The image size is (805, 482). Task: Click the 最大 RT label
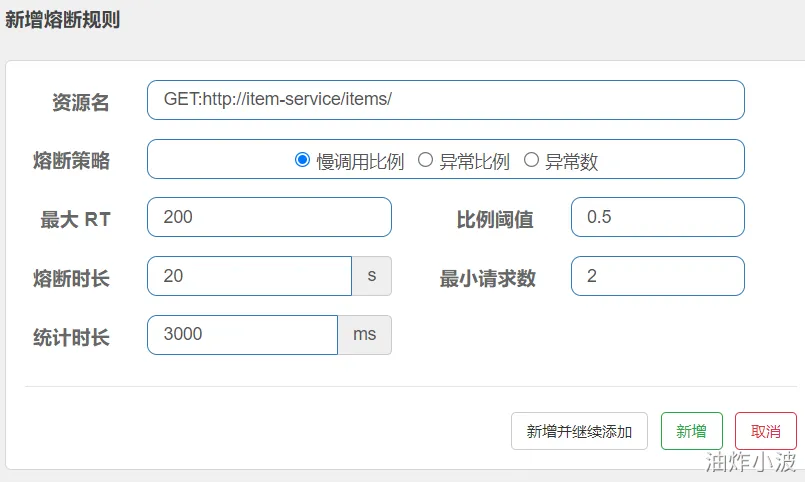coord(75,219)
